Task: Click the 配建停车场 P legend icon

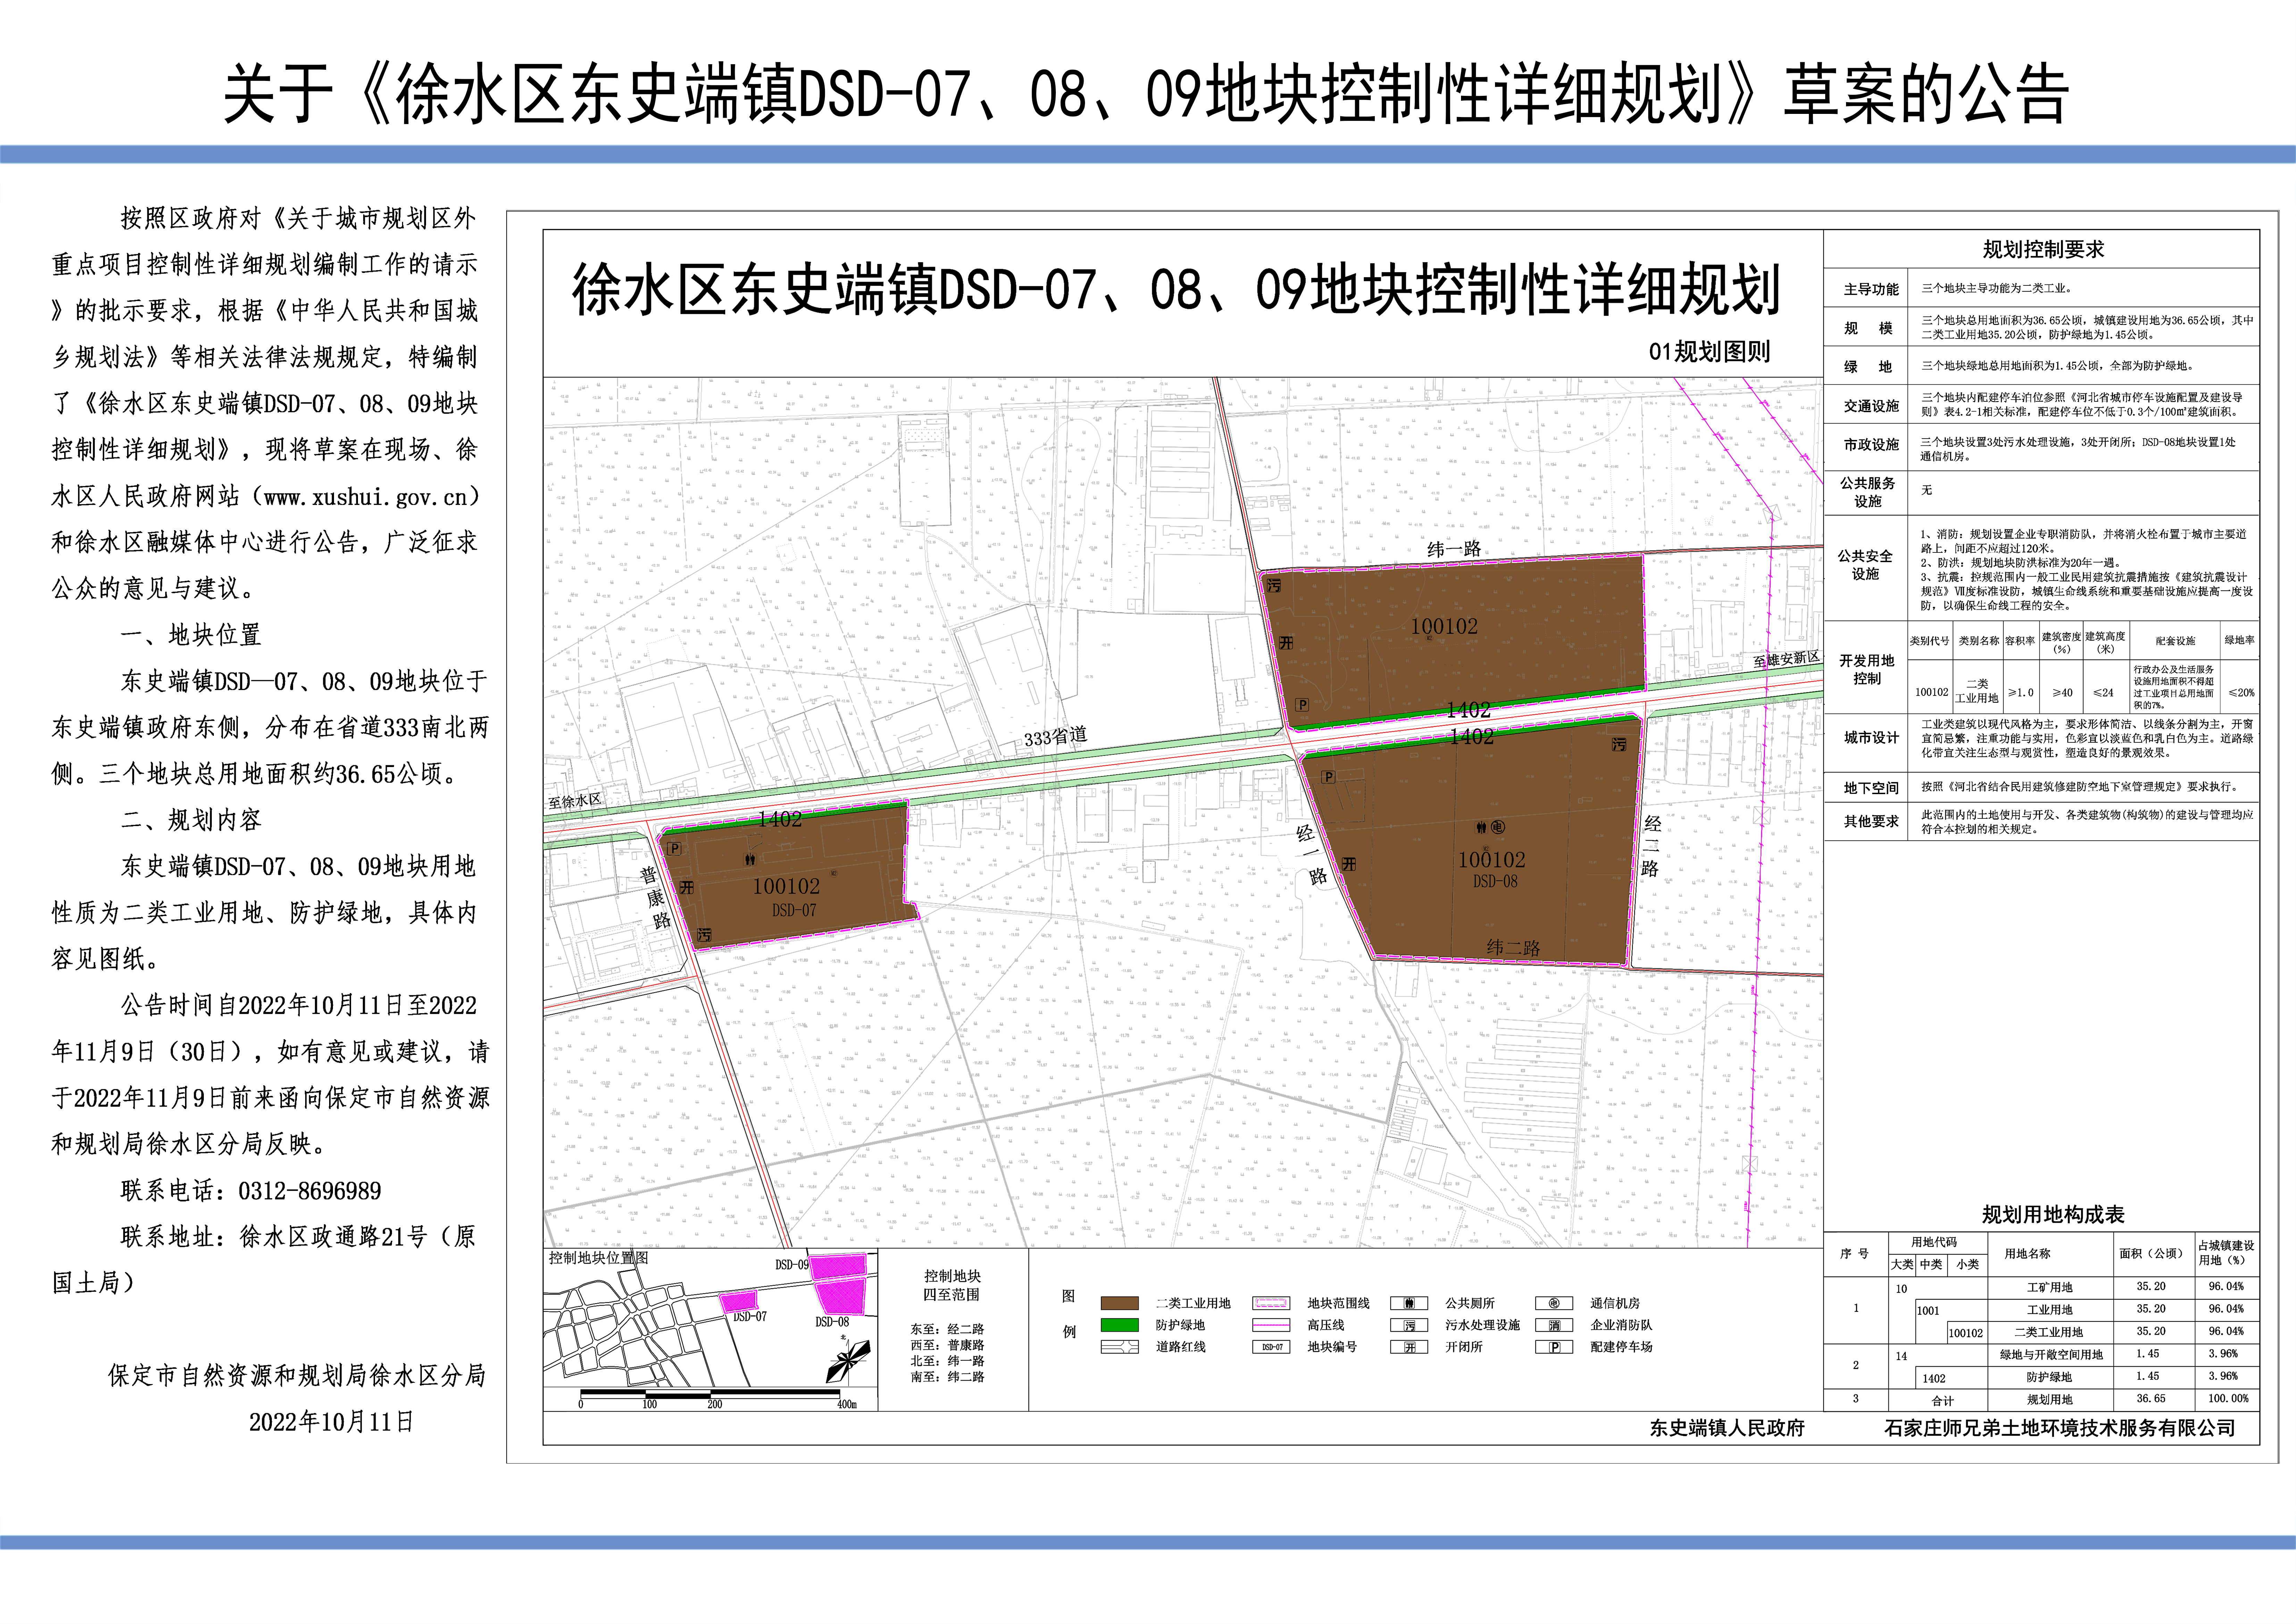Action: click(x=1554, y=1347)
